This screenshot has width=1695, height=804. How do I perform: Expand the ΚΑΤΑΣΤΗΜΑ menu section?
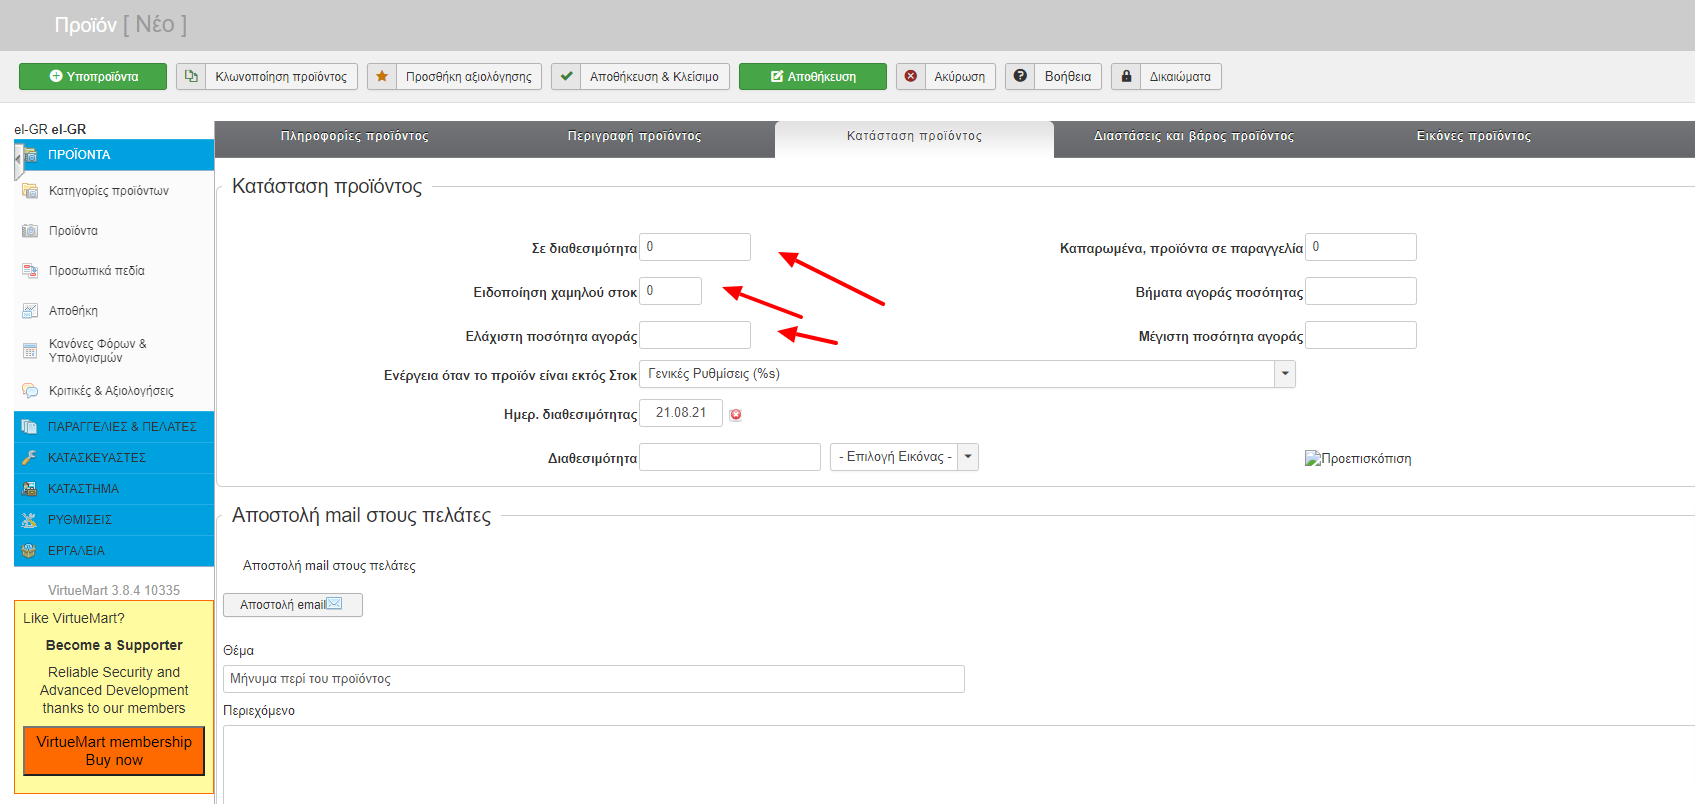pyautogui.click(x=114, y=489)
